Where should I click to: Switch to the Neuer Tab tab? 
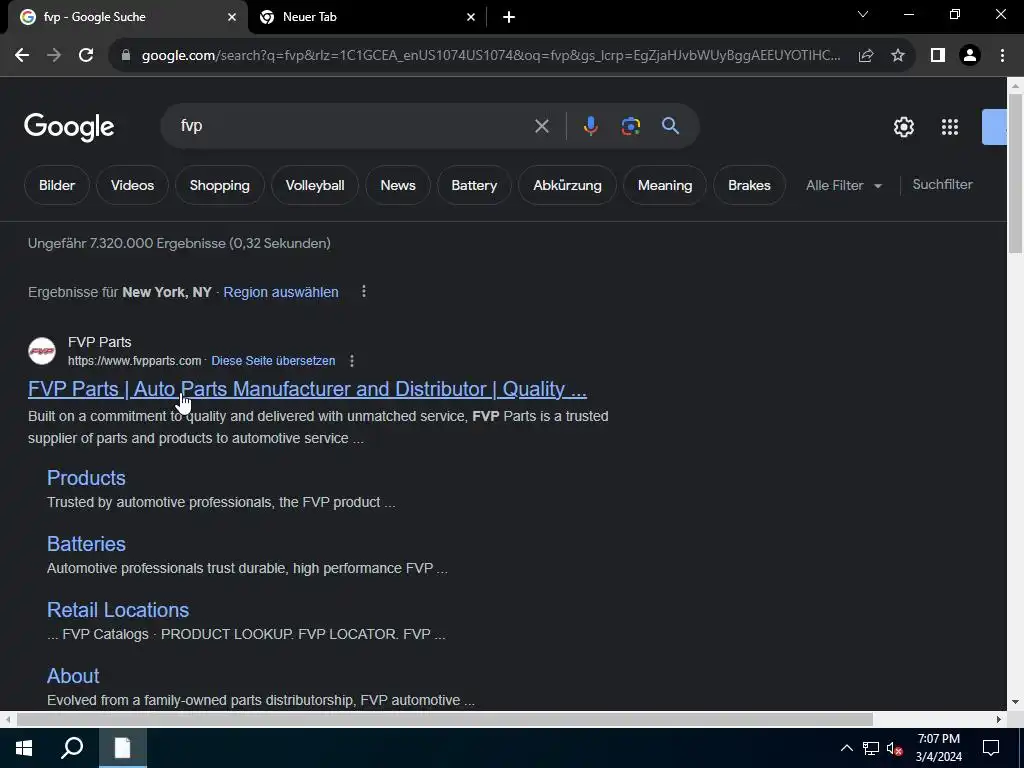click(x=368, y=17)
